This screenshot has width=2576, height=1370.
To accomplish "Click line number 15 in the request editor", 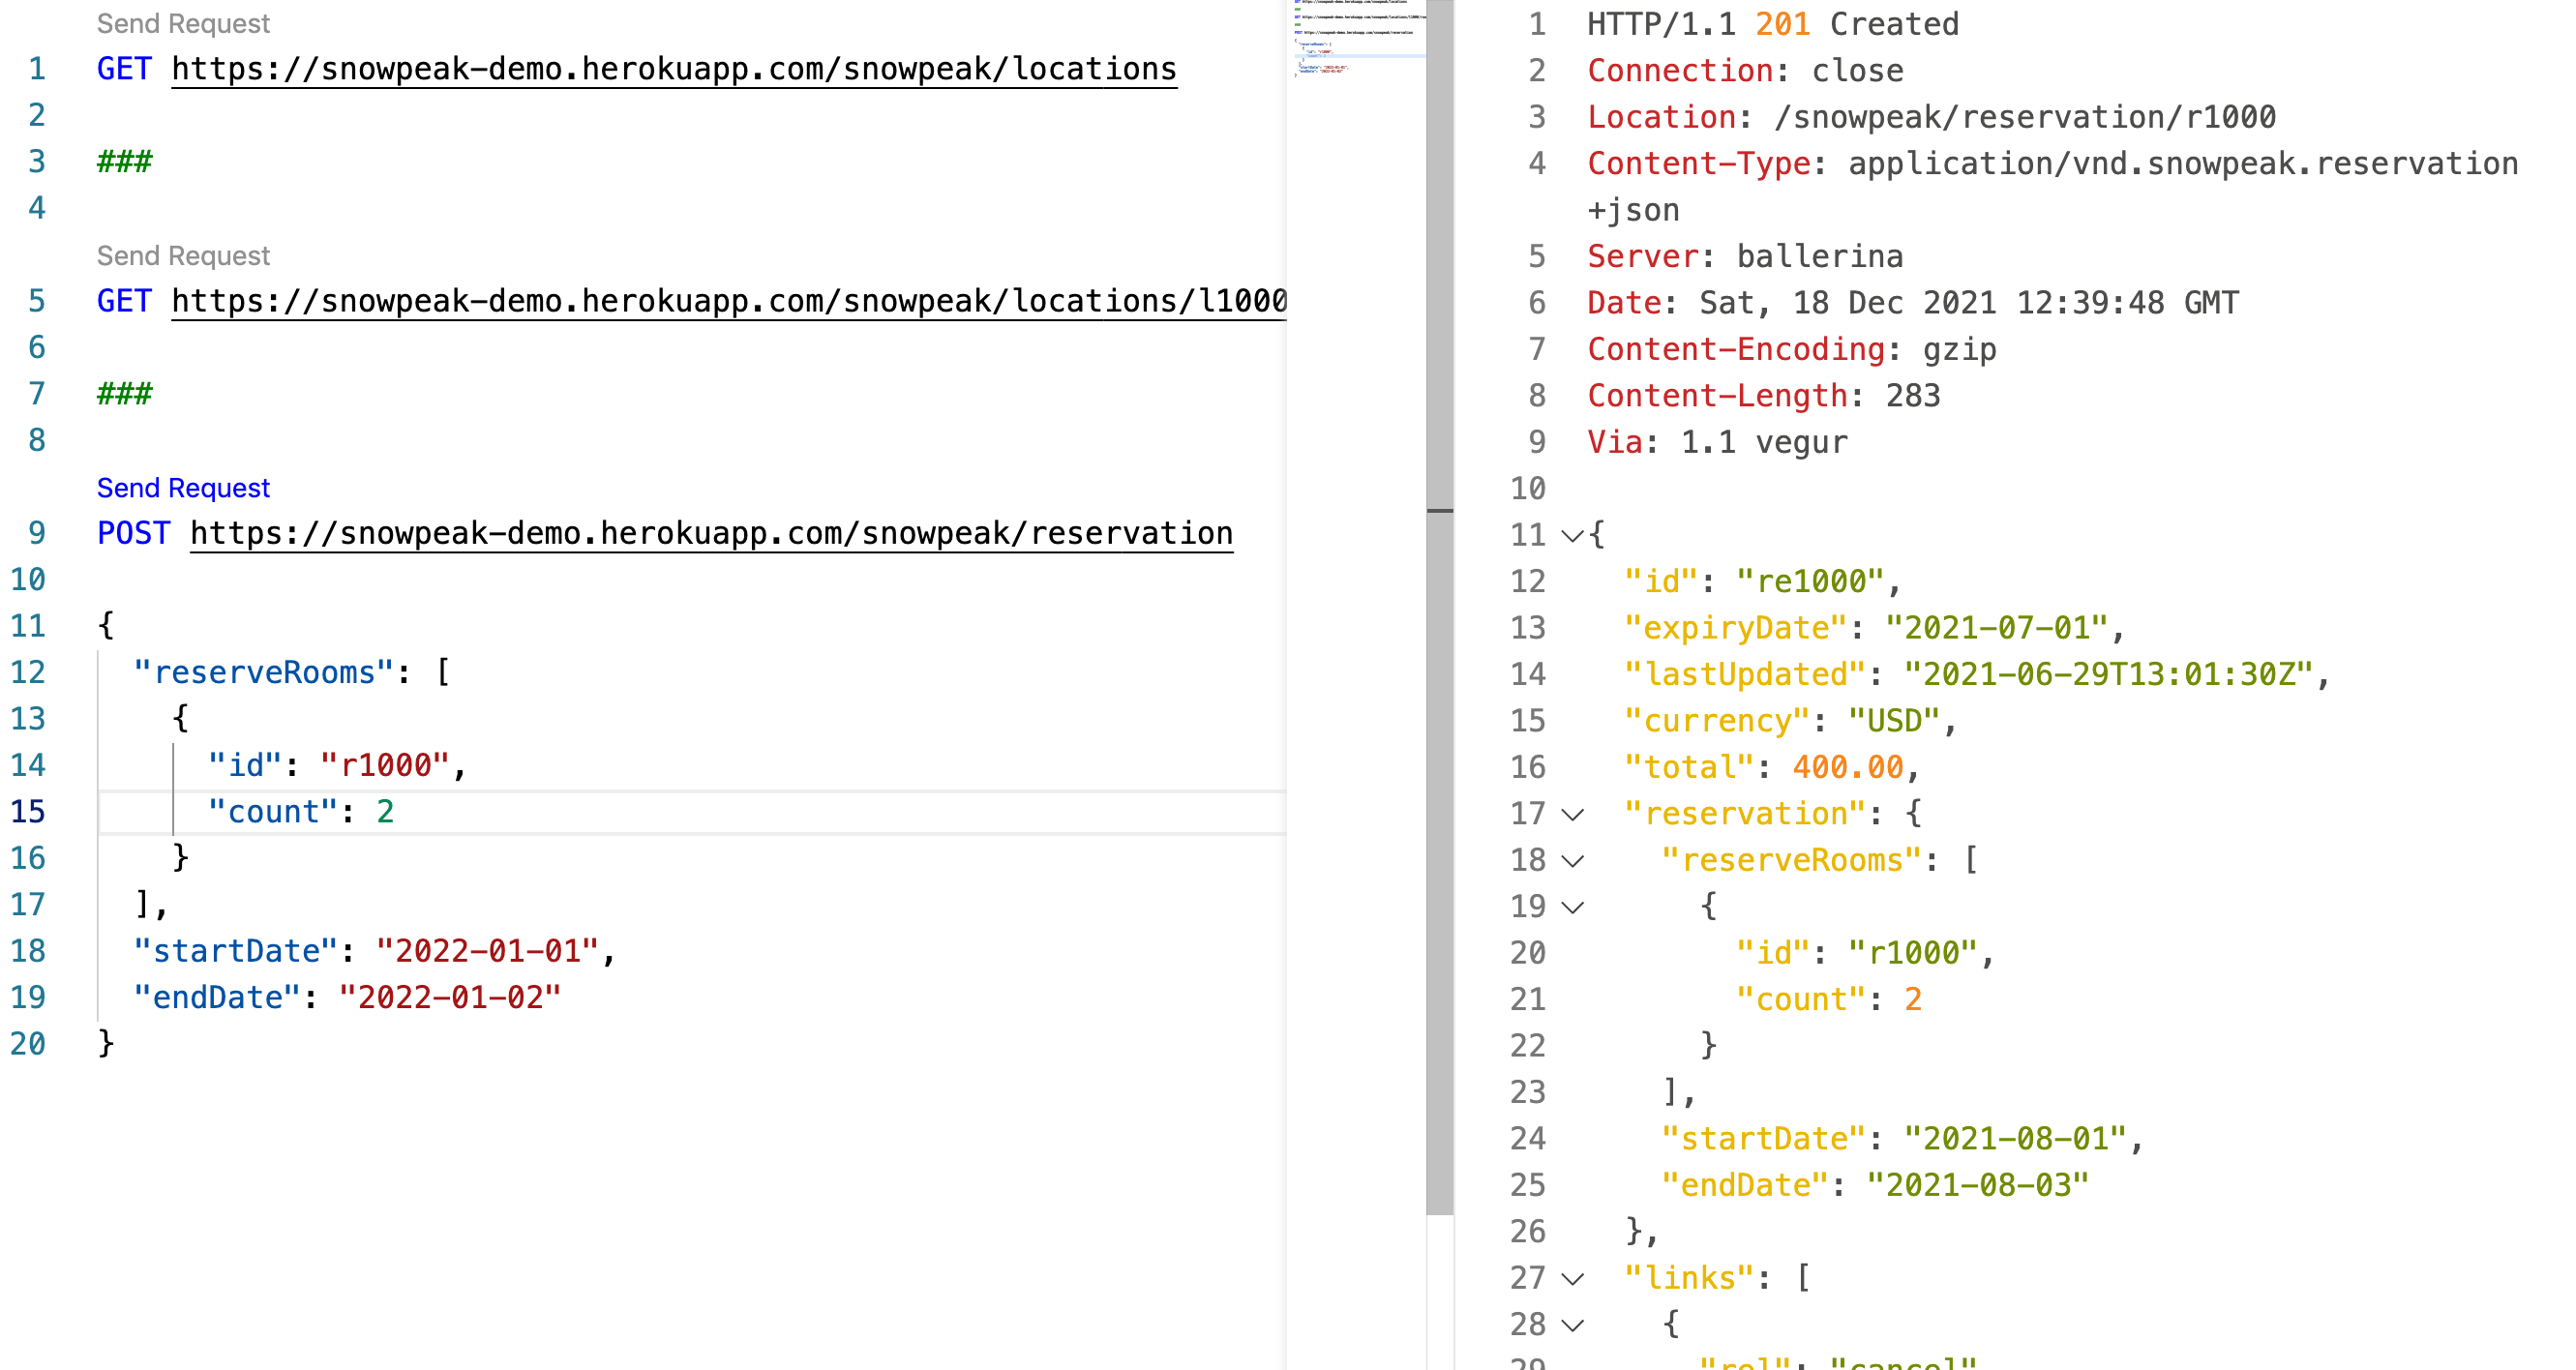I will pos(29,811).
